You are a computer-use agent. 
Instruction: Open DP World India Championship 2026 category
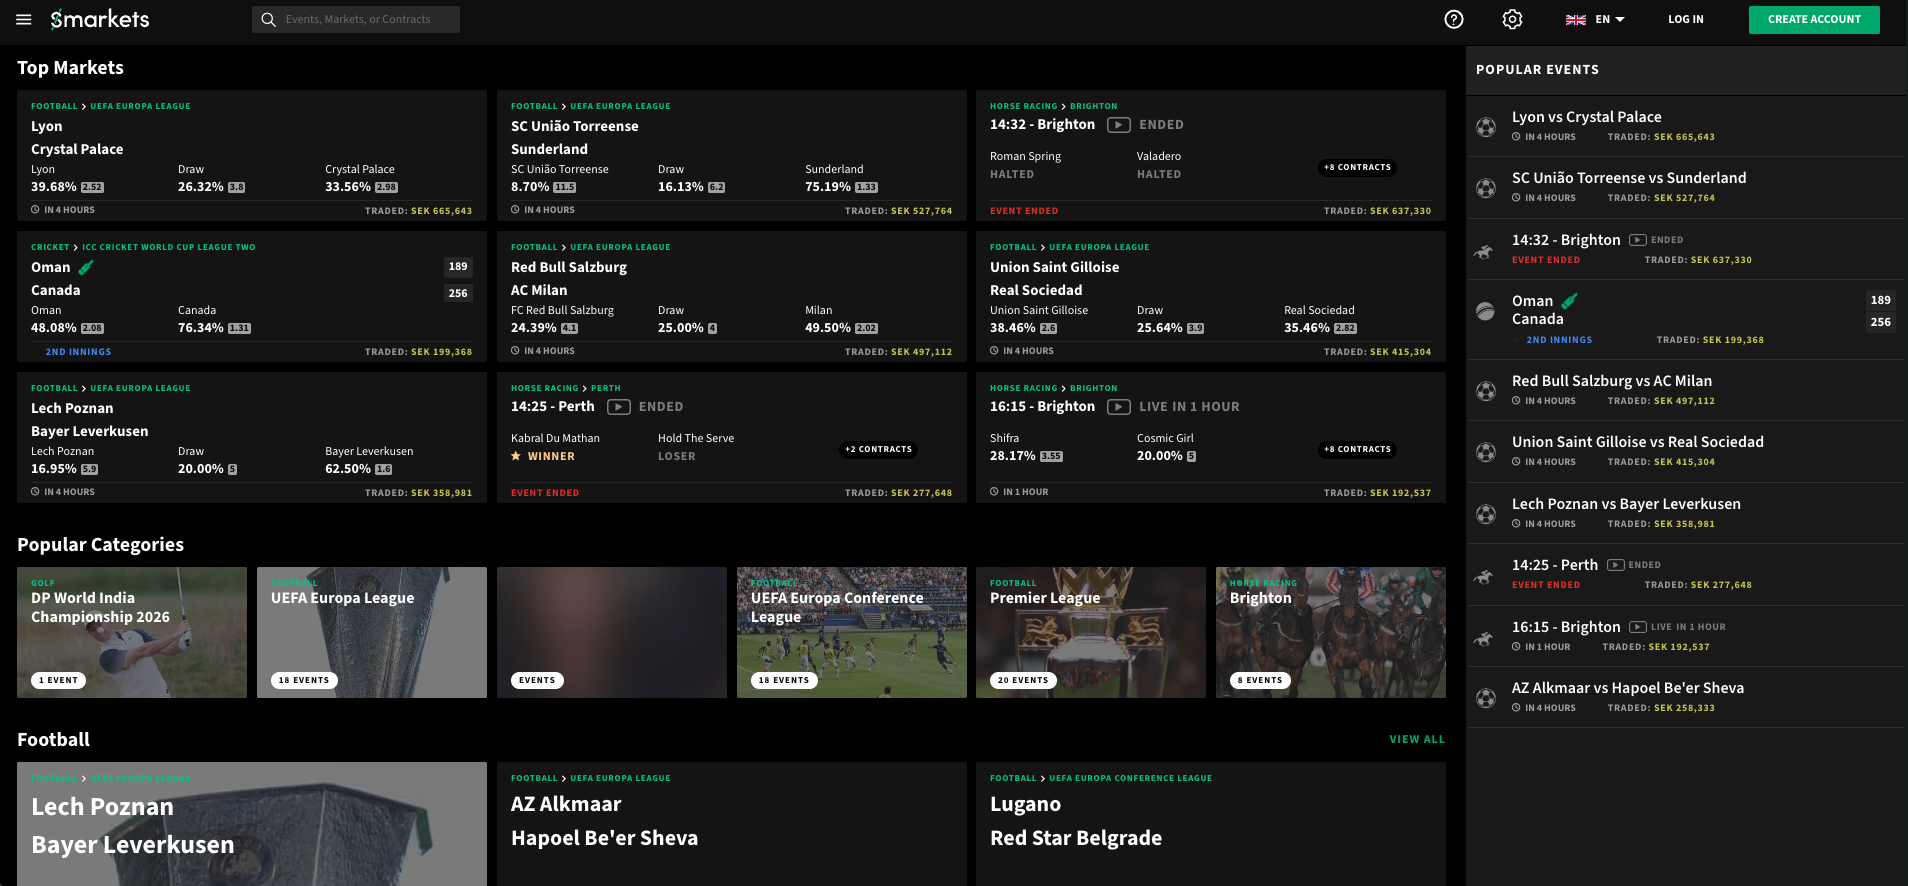(132, 632)
